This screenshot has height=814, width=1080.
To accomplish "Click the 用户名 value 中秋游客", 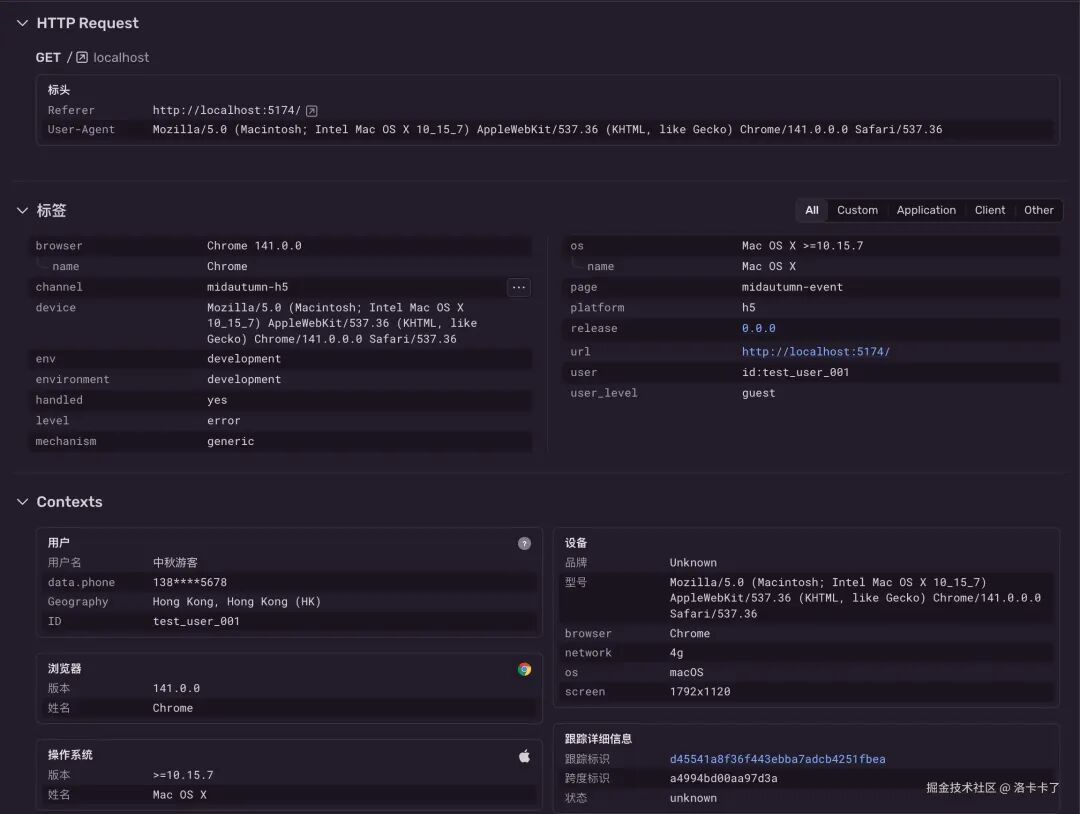I will pos(175,563).
